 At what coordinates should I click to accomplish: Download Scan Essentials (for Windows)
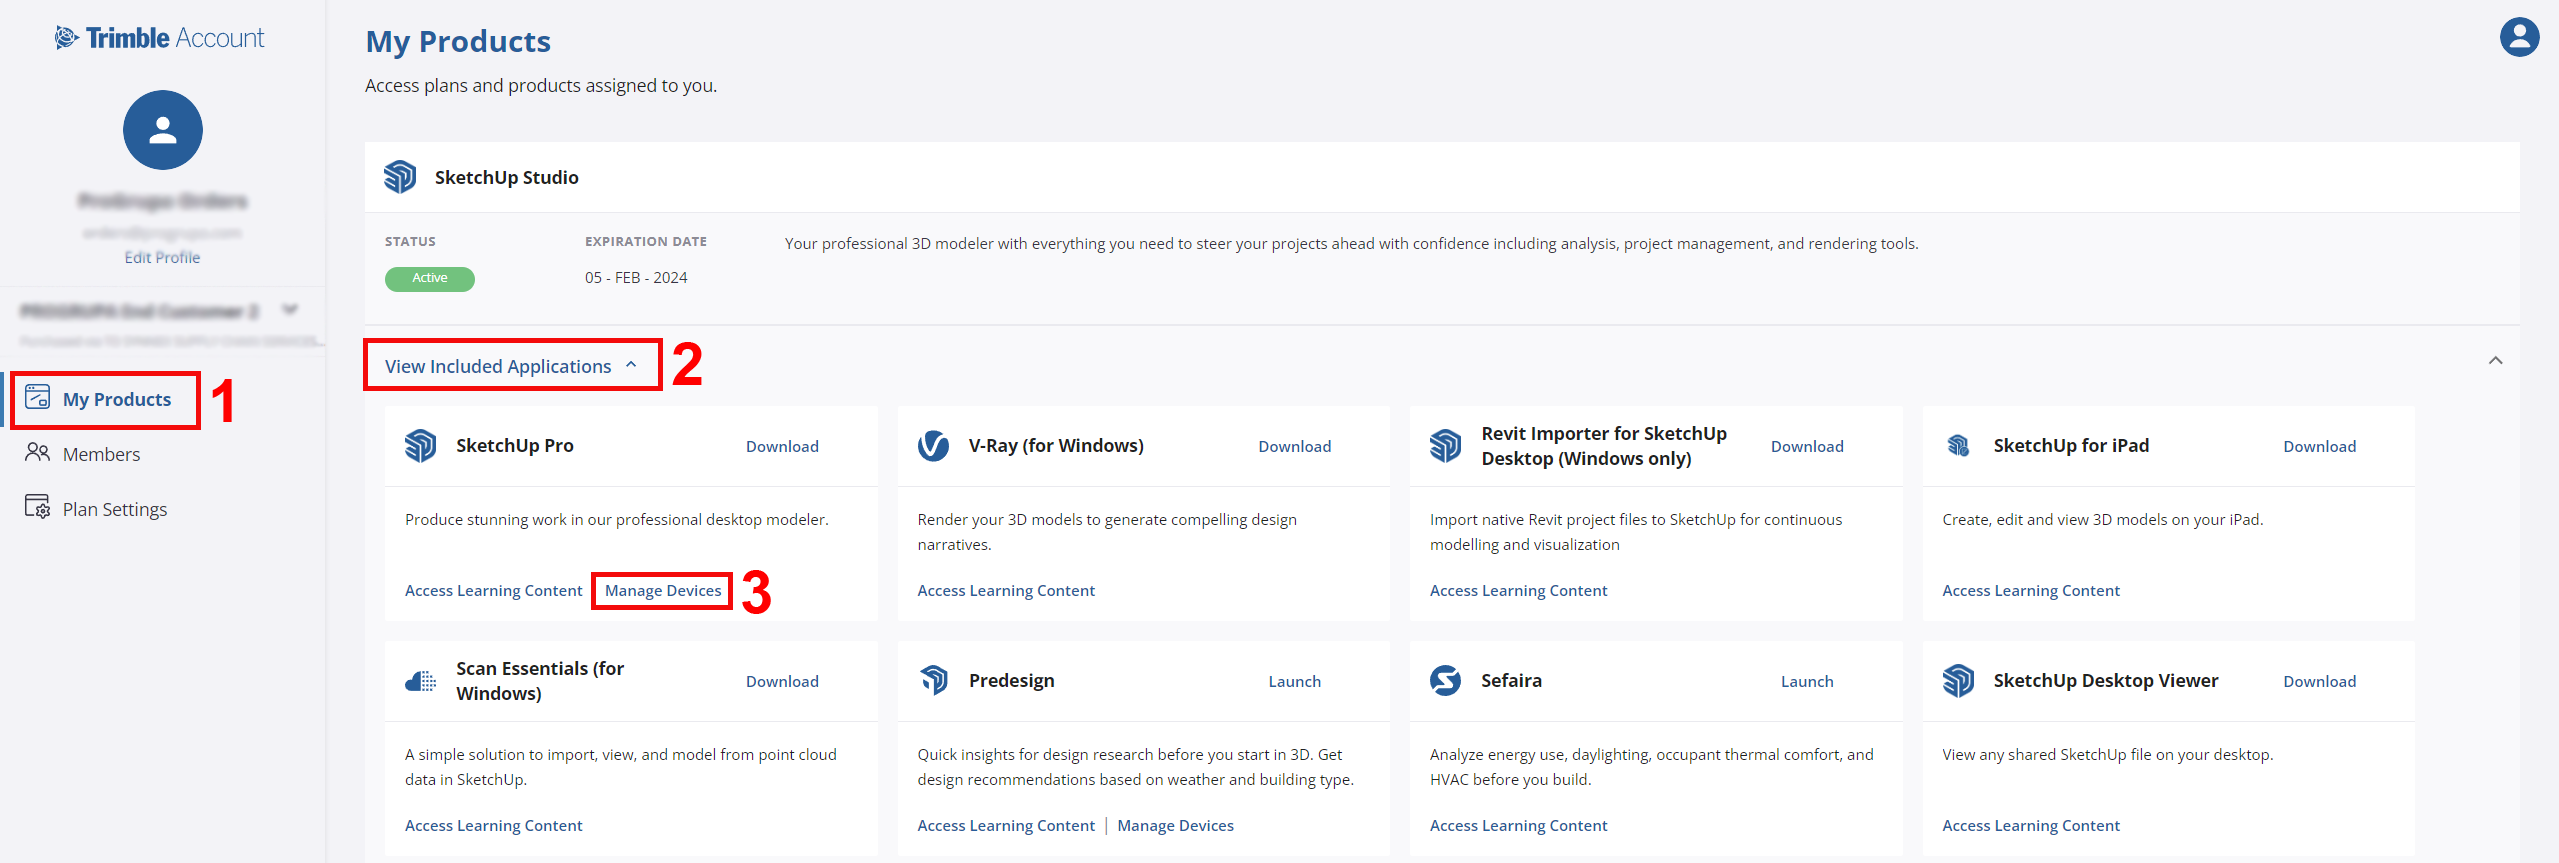(782, 681)
